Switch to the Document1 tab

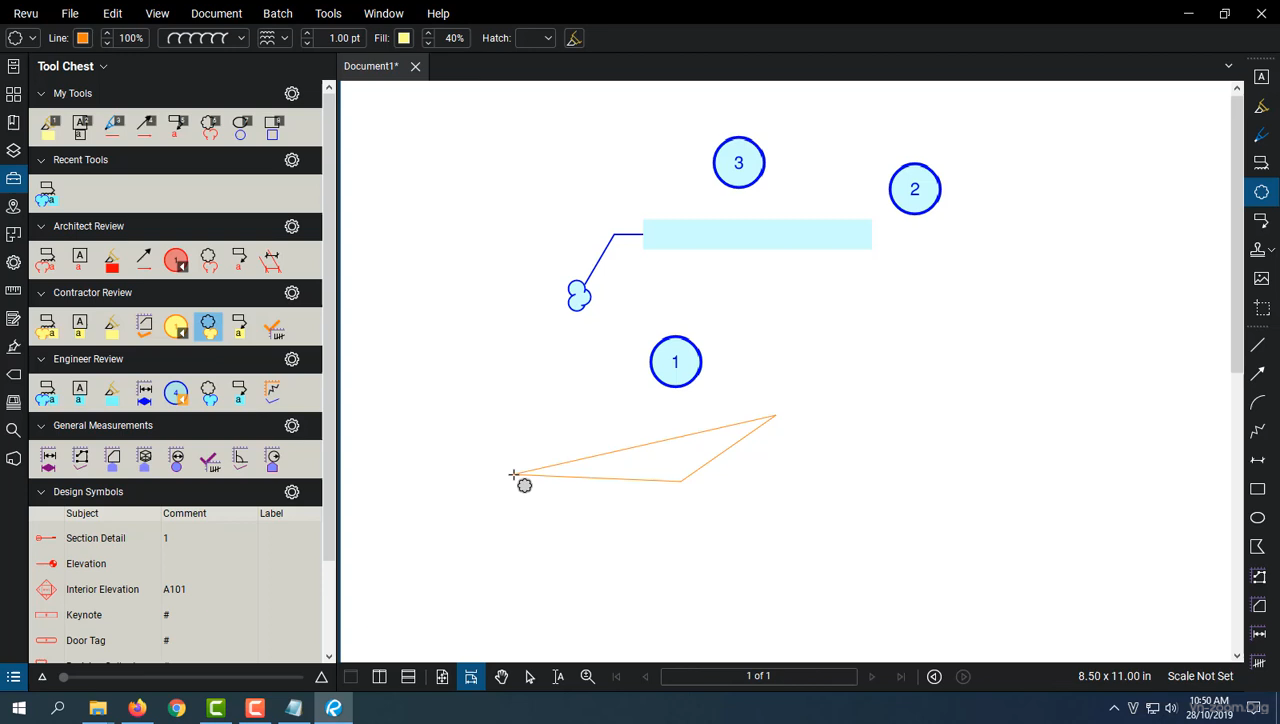(370, 66)
